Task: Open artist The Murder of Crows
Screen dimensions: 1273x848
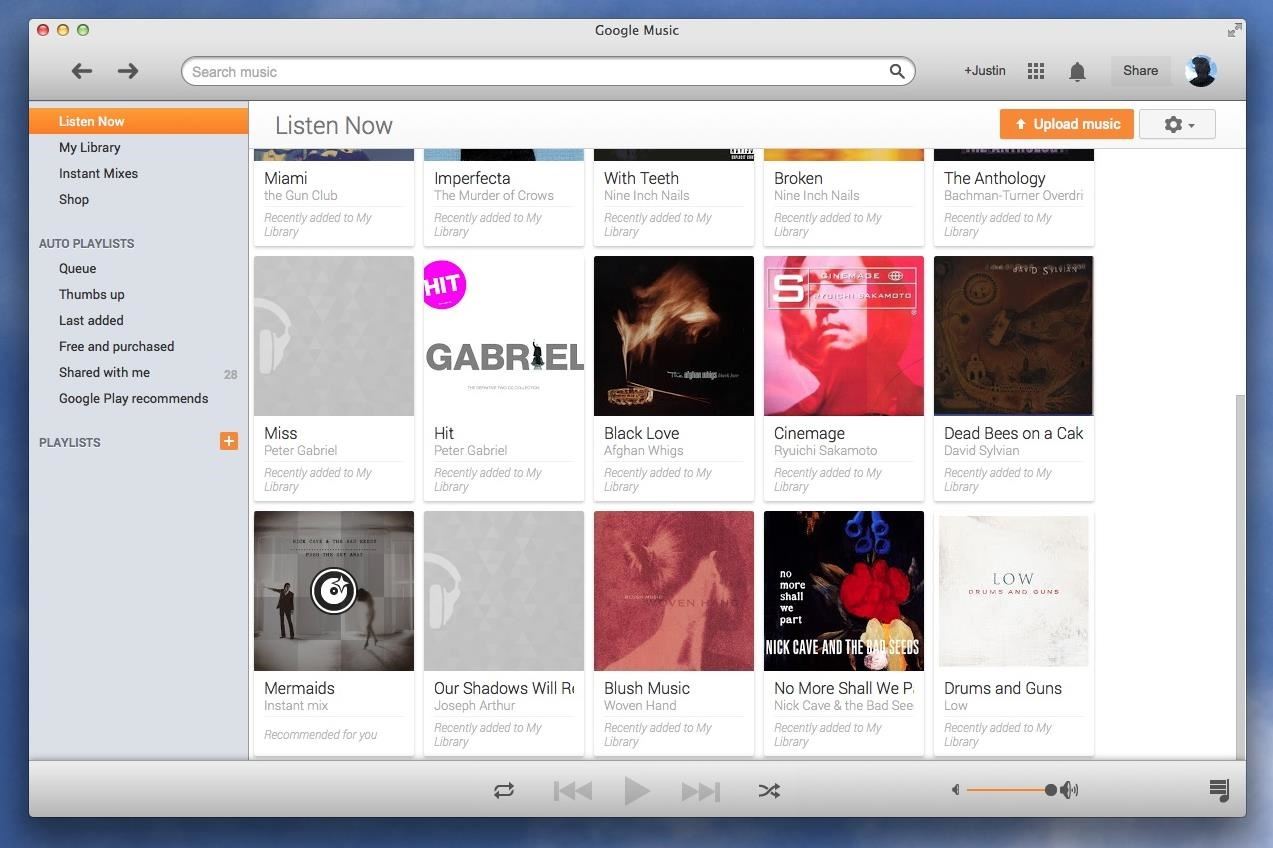Action: [494, 196]
